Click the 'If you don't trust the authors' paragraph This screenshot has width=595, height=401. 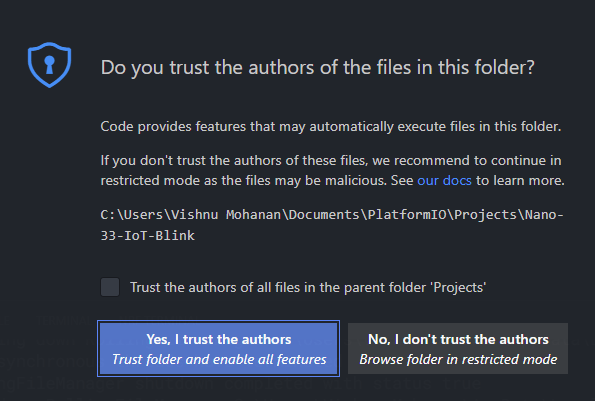332,170
